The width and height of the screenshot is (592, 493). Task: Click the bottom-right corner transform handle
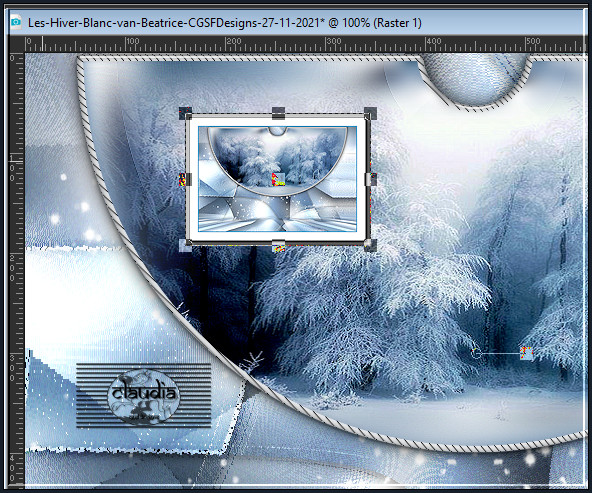click(x=370, y=245)
